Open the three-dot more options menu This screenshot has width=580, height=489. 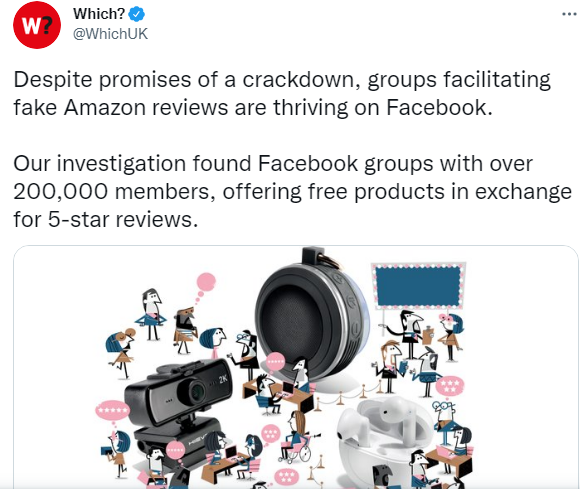(569, 14)
